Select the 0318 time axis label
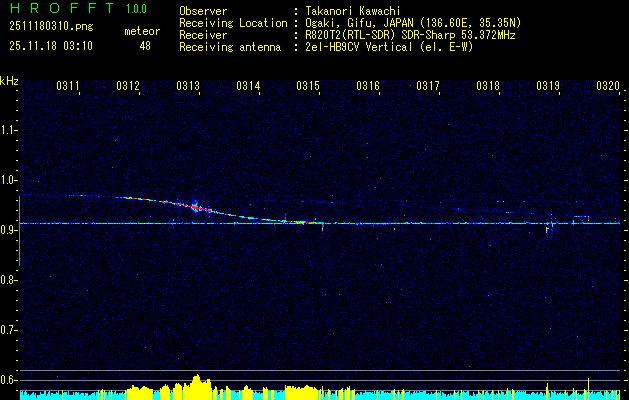 coord(488,86)
